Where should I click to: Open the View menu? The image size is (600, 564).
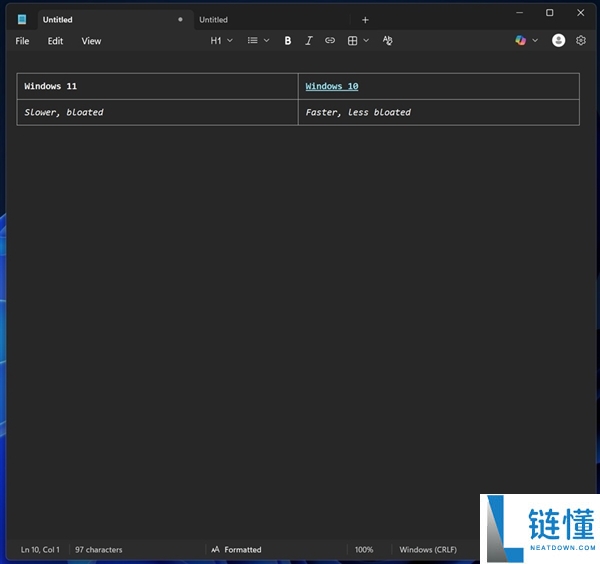[91, 41]
